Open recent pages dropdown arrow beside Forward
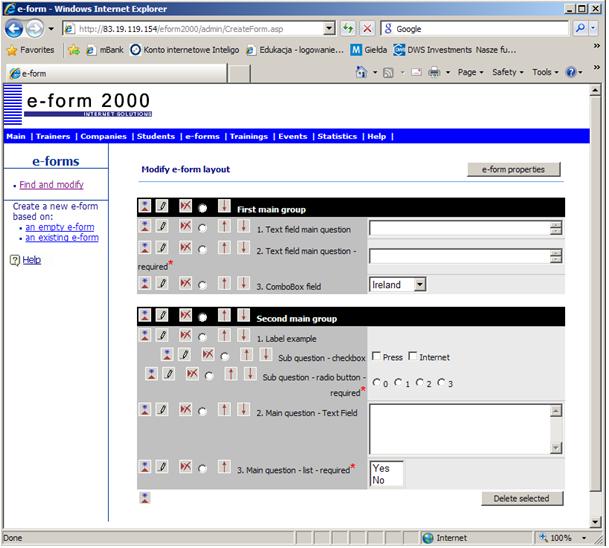This screenshot has width=609, height=548. point(51,29)
